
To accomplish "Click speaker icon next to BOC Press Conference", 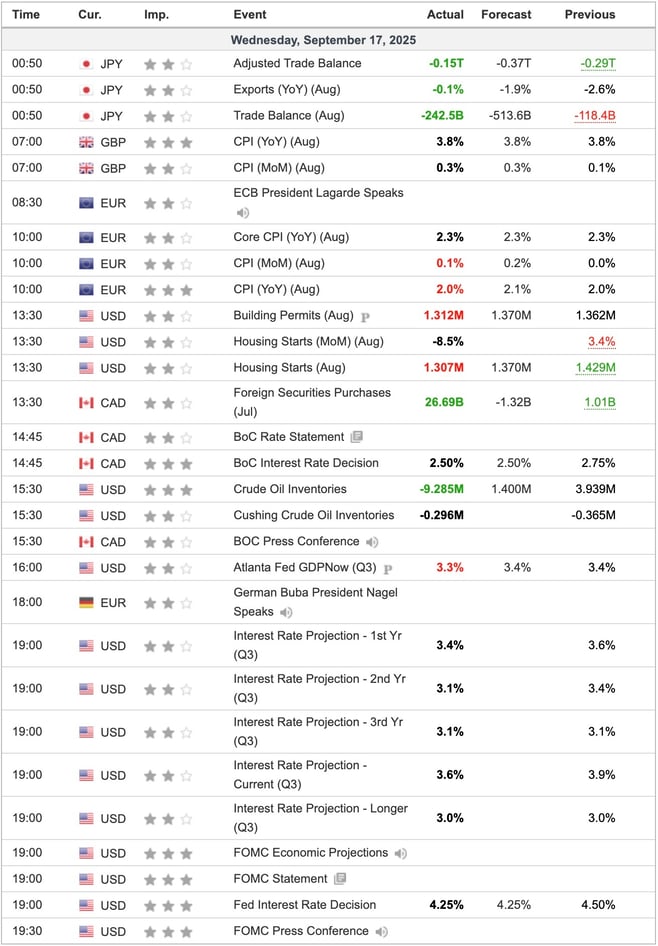I will pos(372,542).
